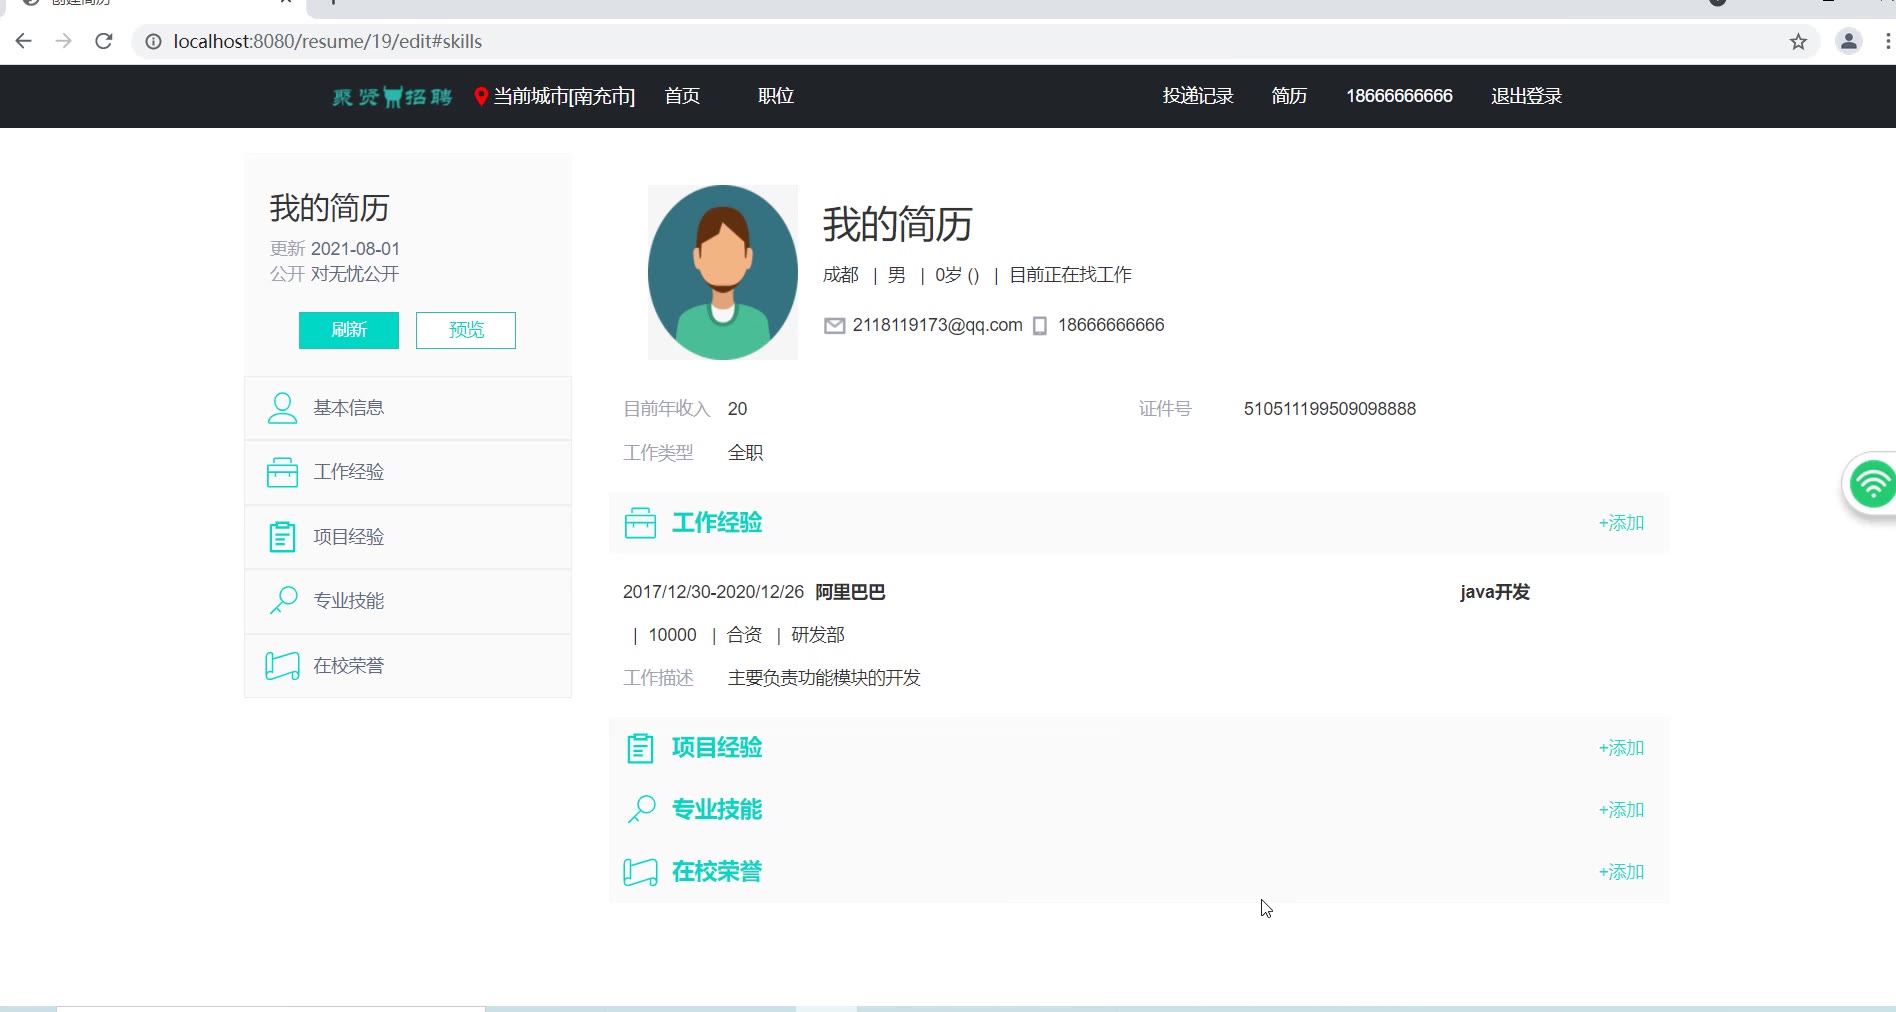Click the briefcase icon beside sidebar 工作经验
Viewport: 1896px width, 1012px height.
(283, 472)
